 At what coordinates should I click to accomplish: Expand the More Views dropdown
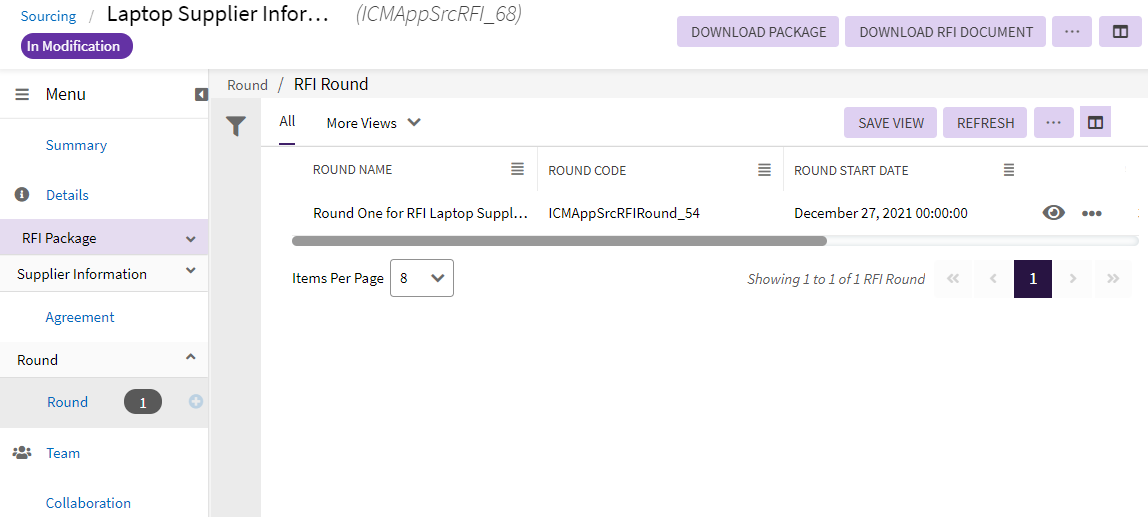tap(374, 123)
